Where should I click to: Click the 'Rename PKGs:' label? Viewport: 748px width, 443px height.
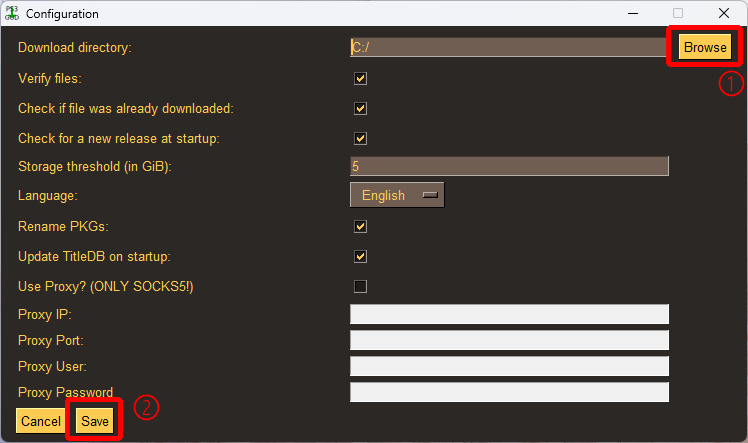pyautogui.click(x=63, y=226)
